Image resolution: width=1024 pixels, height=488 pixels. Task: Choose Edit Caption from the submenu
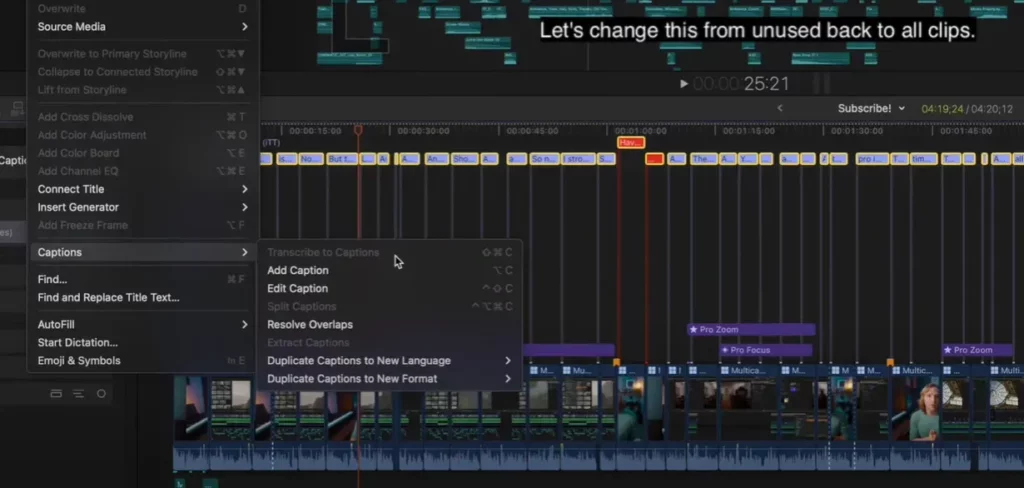(297, 288)
